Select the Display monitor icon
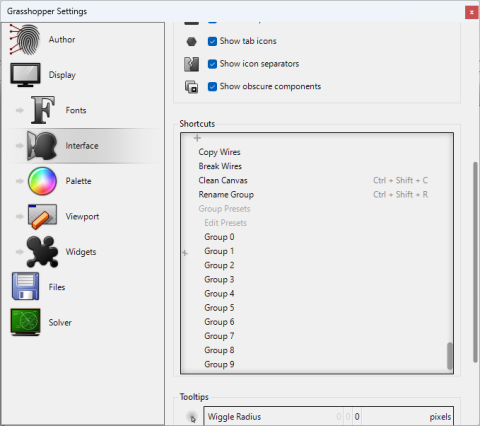The height and width of the screenshot is (426, 480). [25, 75]
